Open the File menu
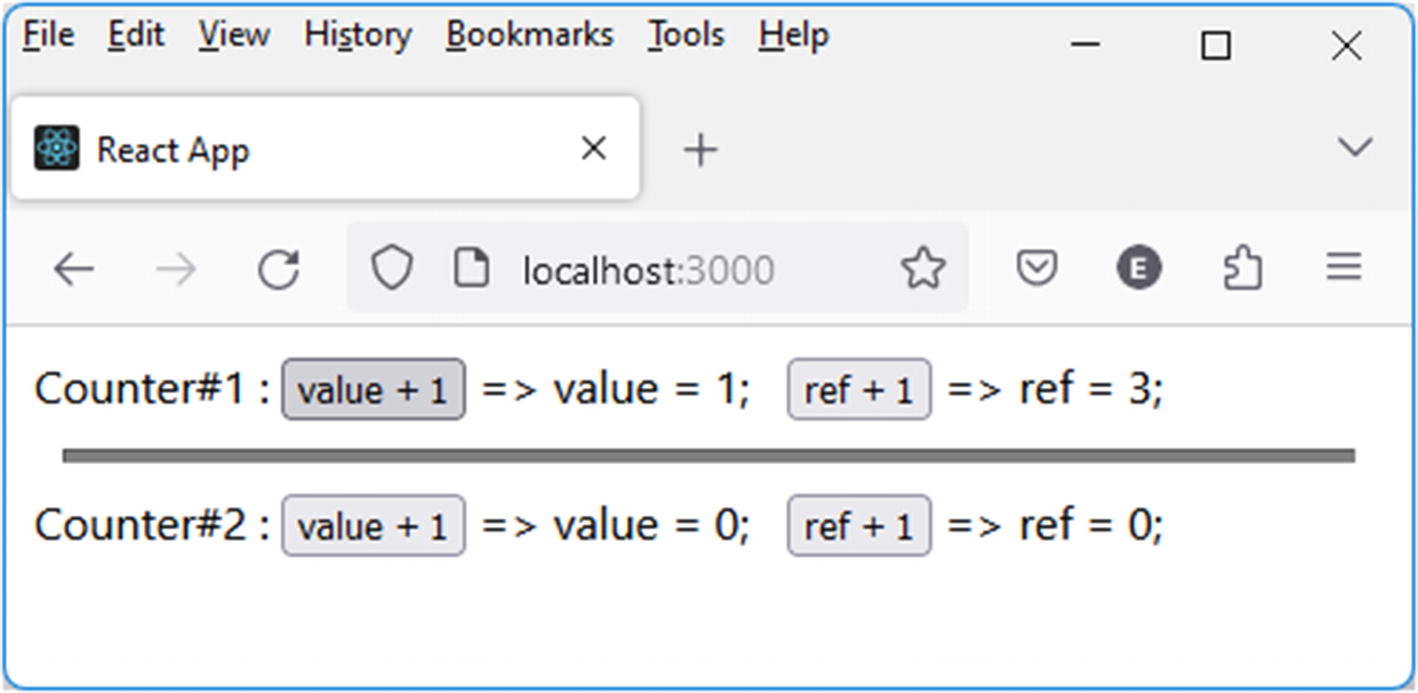Screen dimensions: 1418x693 [49, 35]
